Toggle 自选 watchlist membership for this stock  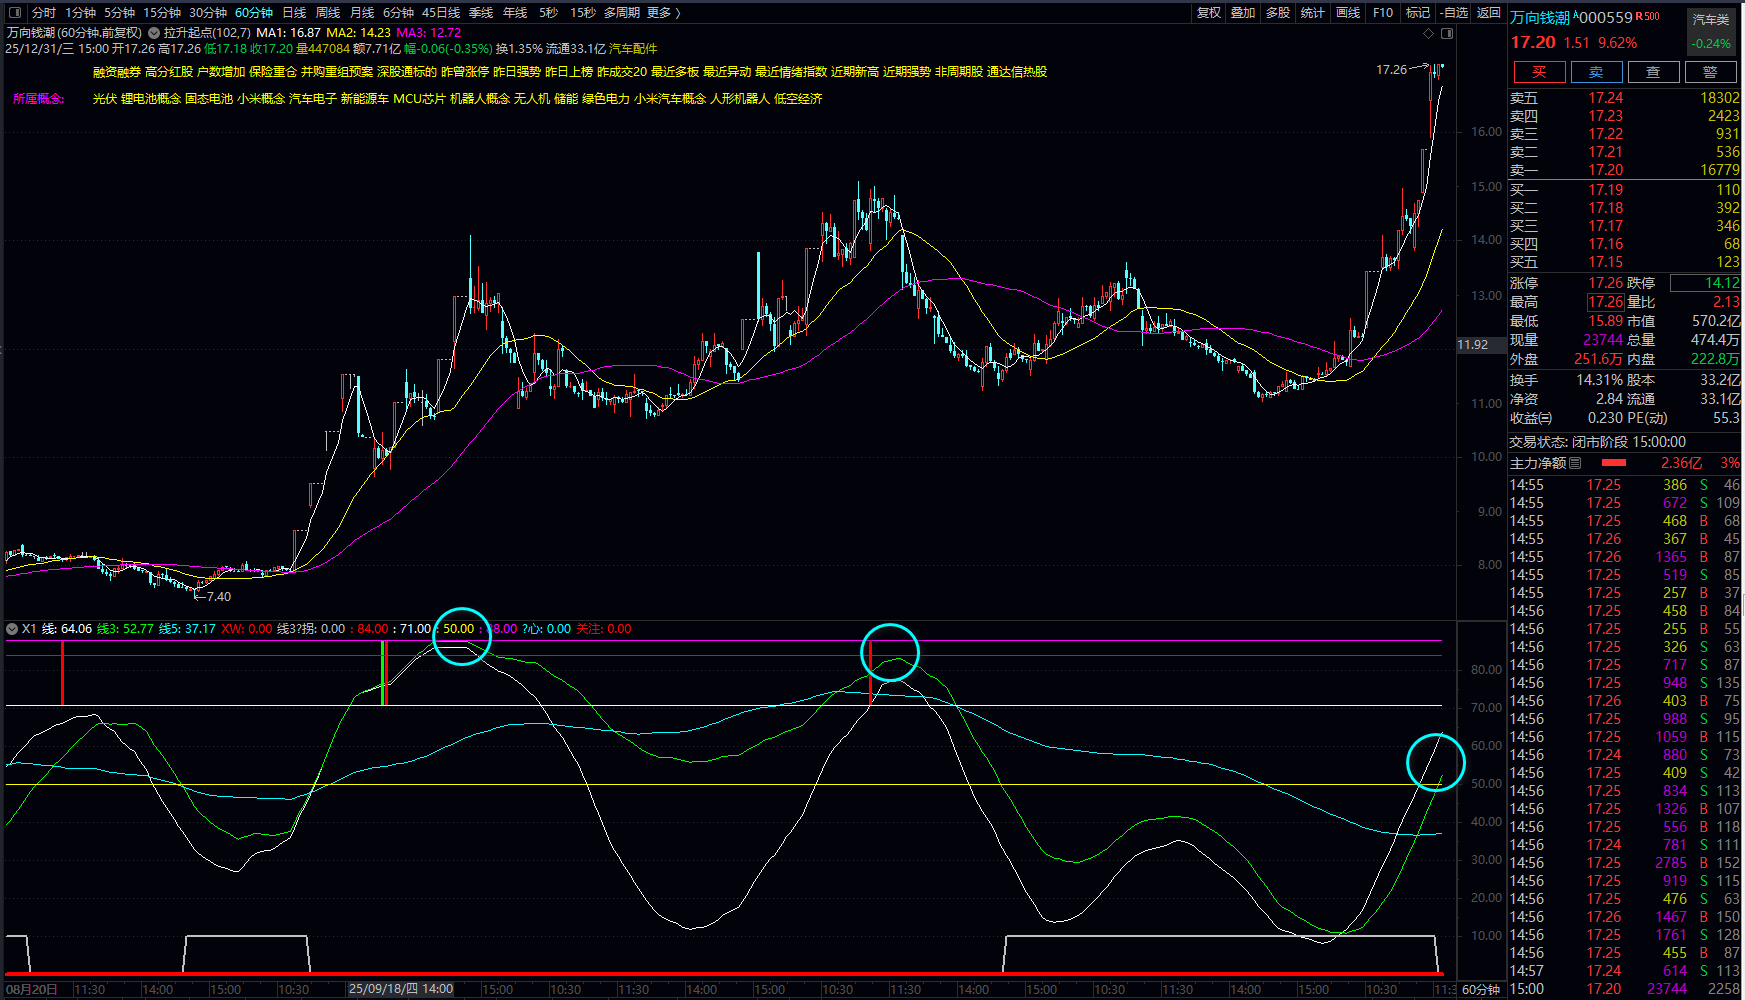click(1454, 13)
